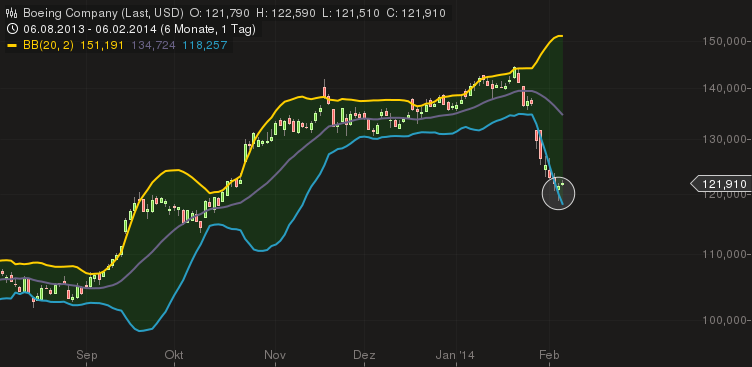Click the open value O: 121,790
The width and height of the screenshot is (752, 367).
pyautogui.click(x=220, y=13)
